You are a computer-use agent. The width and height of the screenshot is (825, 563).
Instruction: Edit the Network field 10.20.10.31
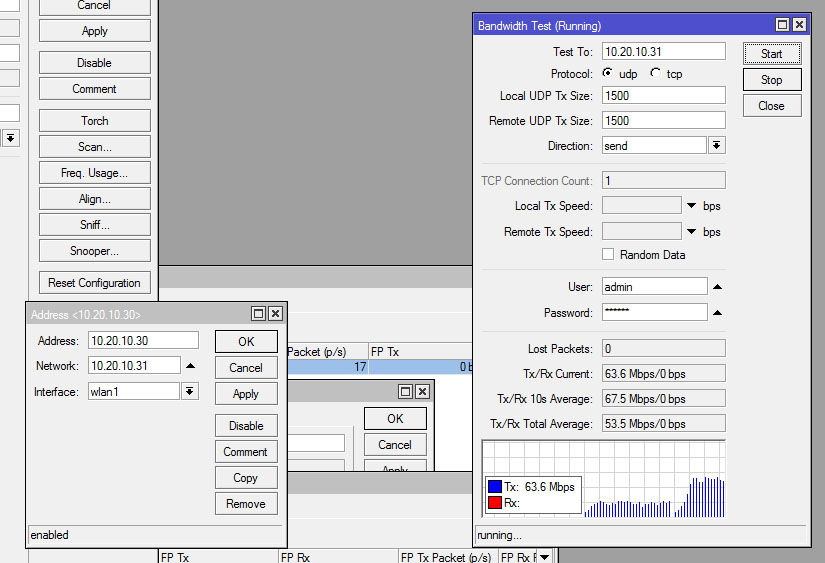[x=134, y=365]
